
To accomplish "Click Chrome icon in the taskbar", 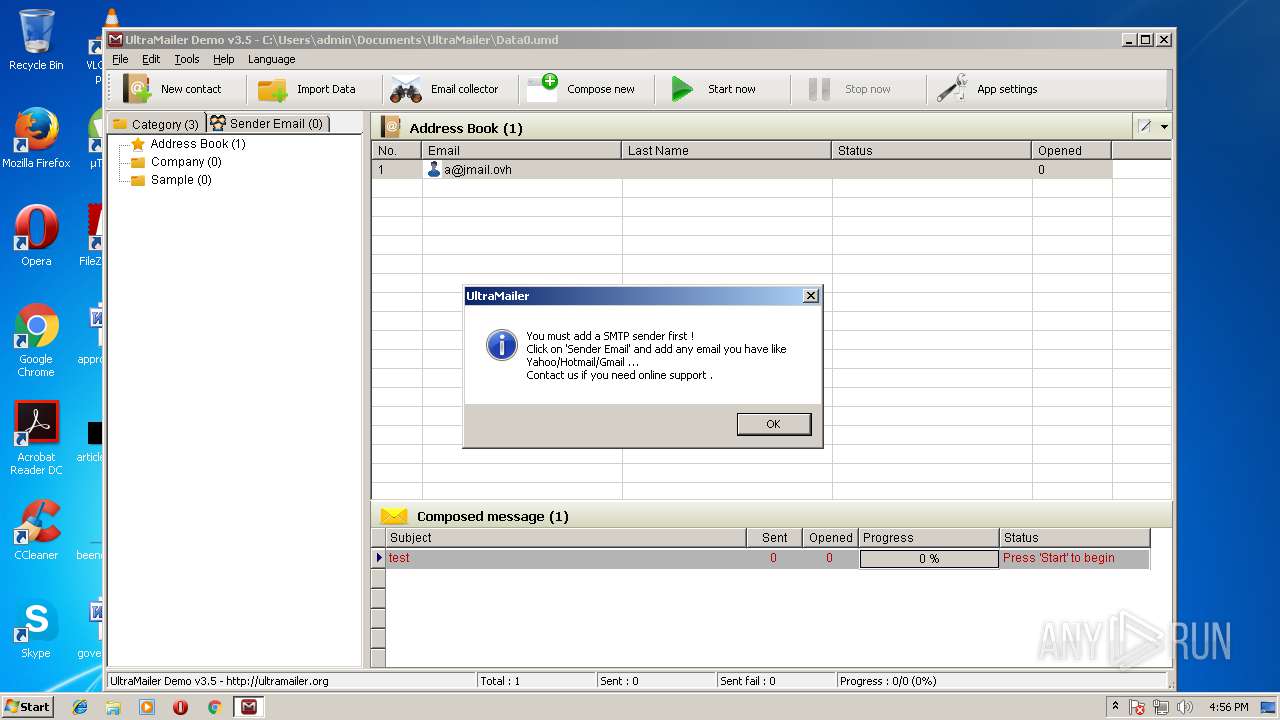I will pos(214,707).
